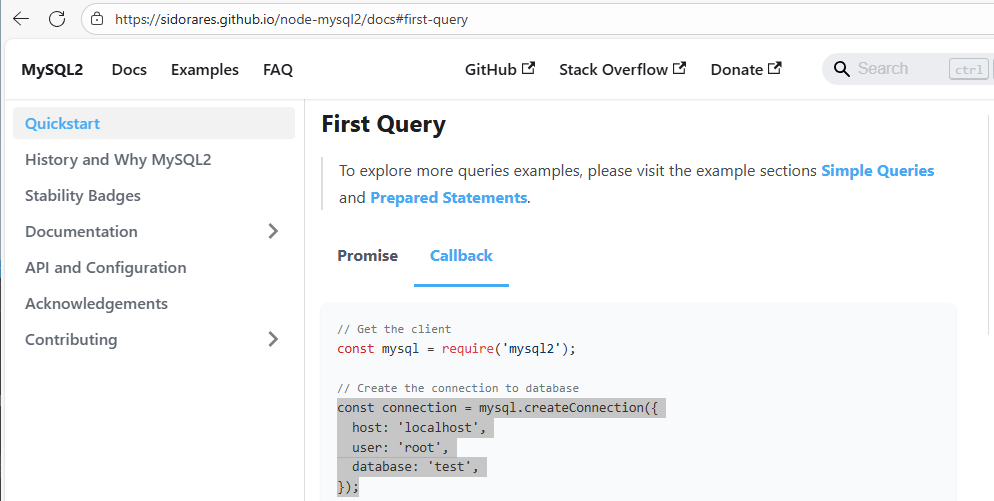Viewport: 994px width, 501px height.
Task: Open History and Why MySQL2 page
Action: click(x=118, y=160)
